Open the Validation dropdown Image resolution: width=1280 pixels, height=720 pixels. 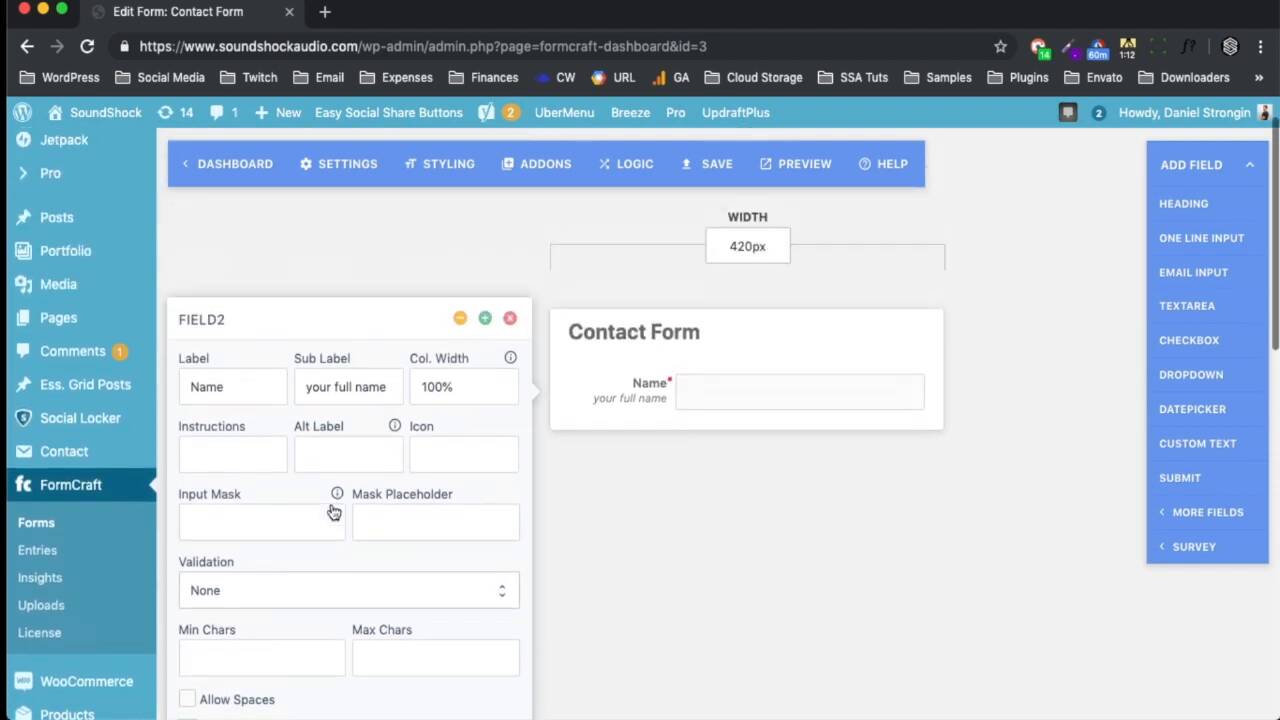pyautogui.click(x=349, y=590)
